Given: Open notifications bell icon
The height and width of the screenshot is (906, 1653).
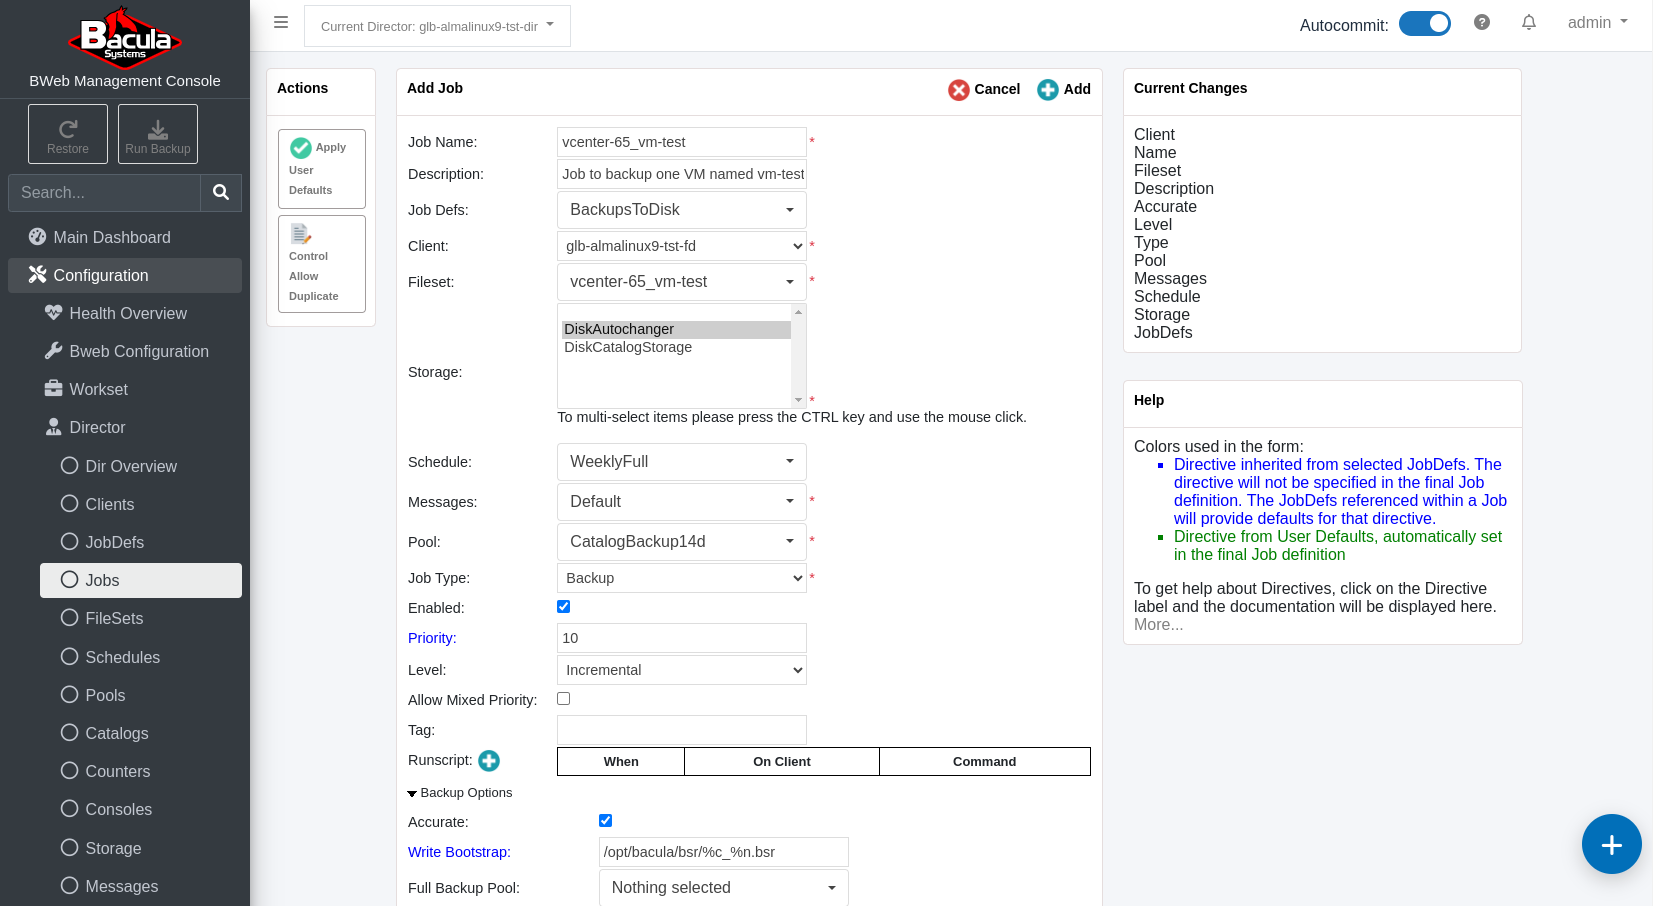Looking at the screenshot, I should [x=1529, y=22].
